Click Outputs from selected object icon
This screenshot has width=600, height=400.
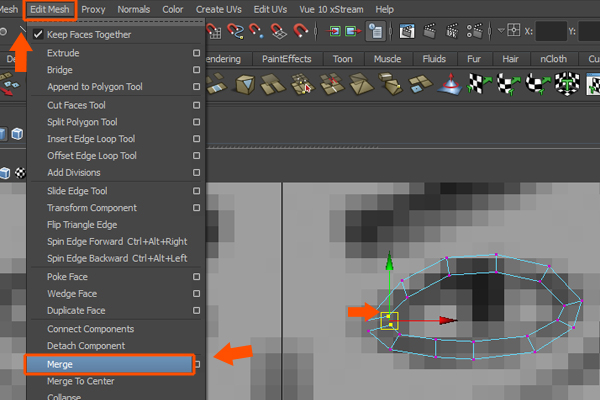[353, 31]
